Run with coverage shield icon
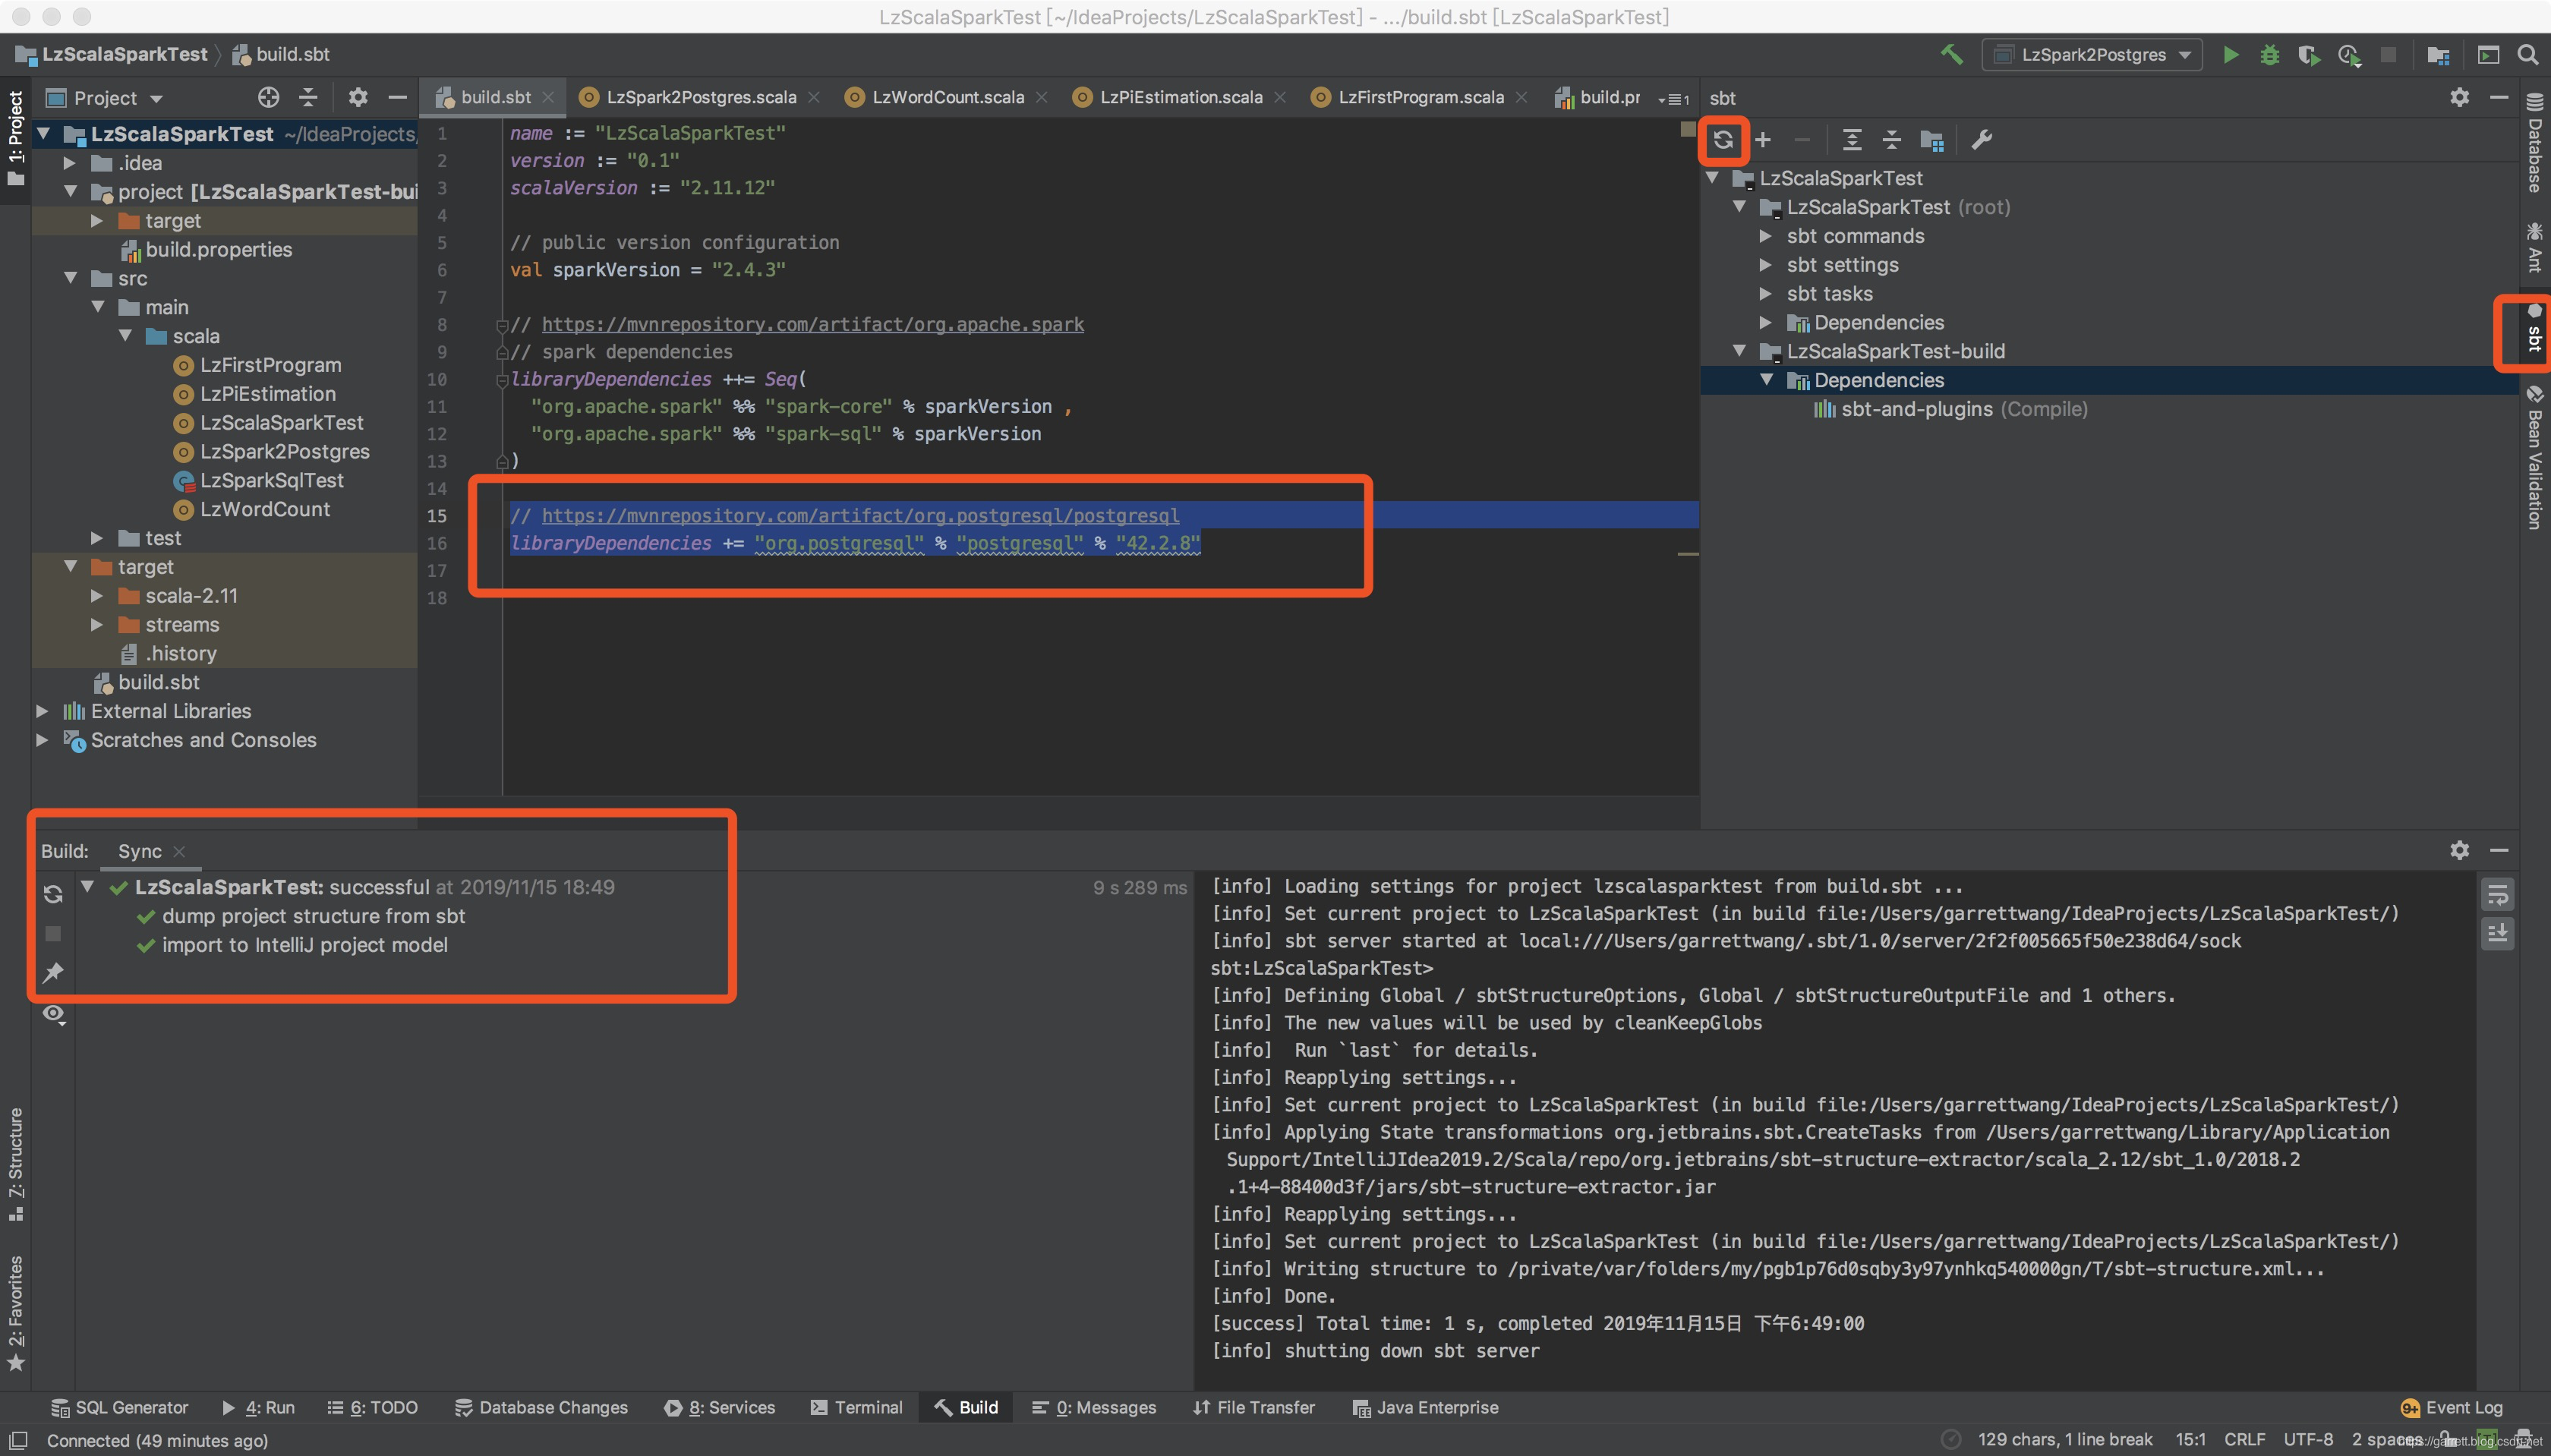Screen dimensions: 2551x1456 2308,55
